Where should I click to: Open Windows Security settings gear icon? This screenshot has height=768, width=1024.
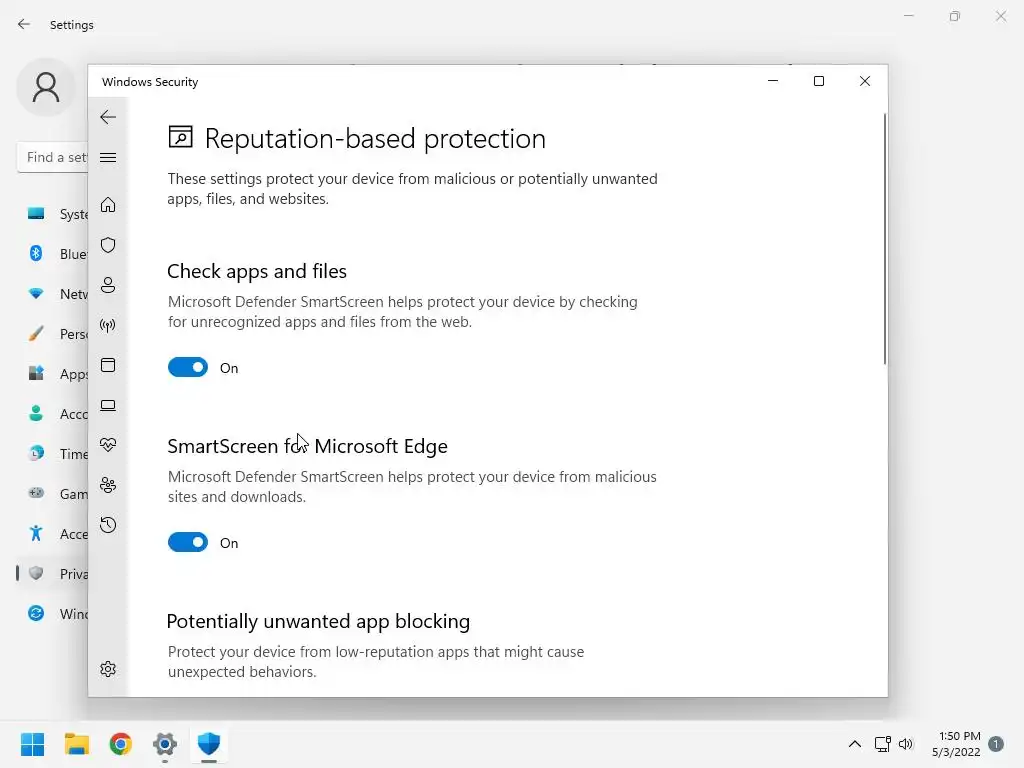pos(108,669)
